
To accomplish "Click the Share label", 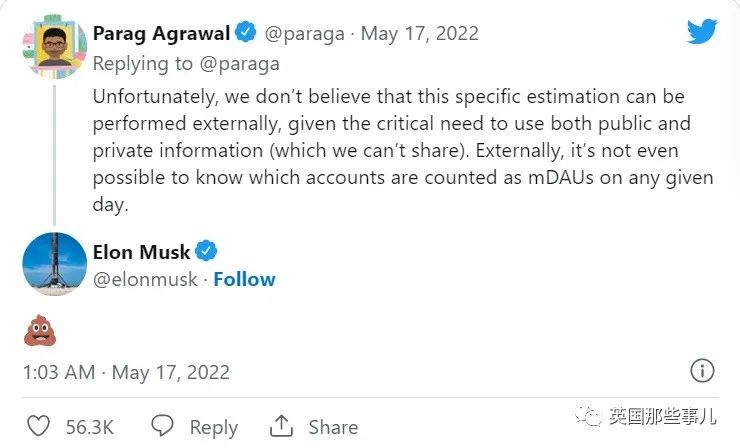I will tap(333, 427).
